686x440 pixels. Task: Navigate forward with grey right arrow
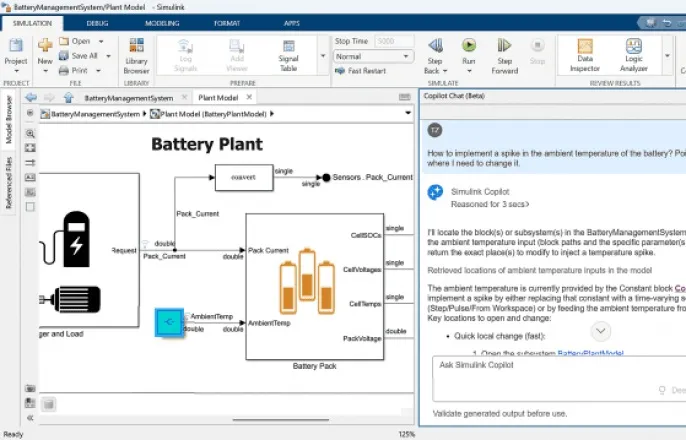(49, 97)
